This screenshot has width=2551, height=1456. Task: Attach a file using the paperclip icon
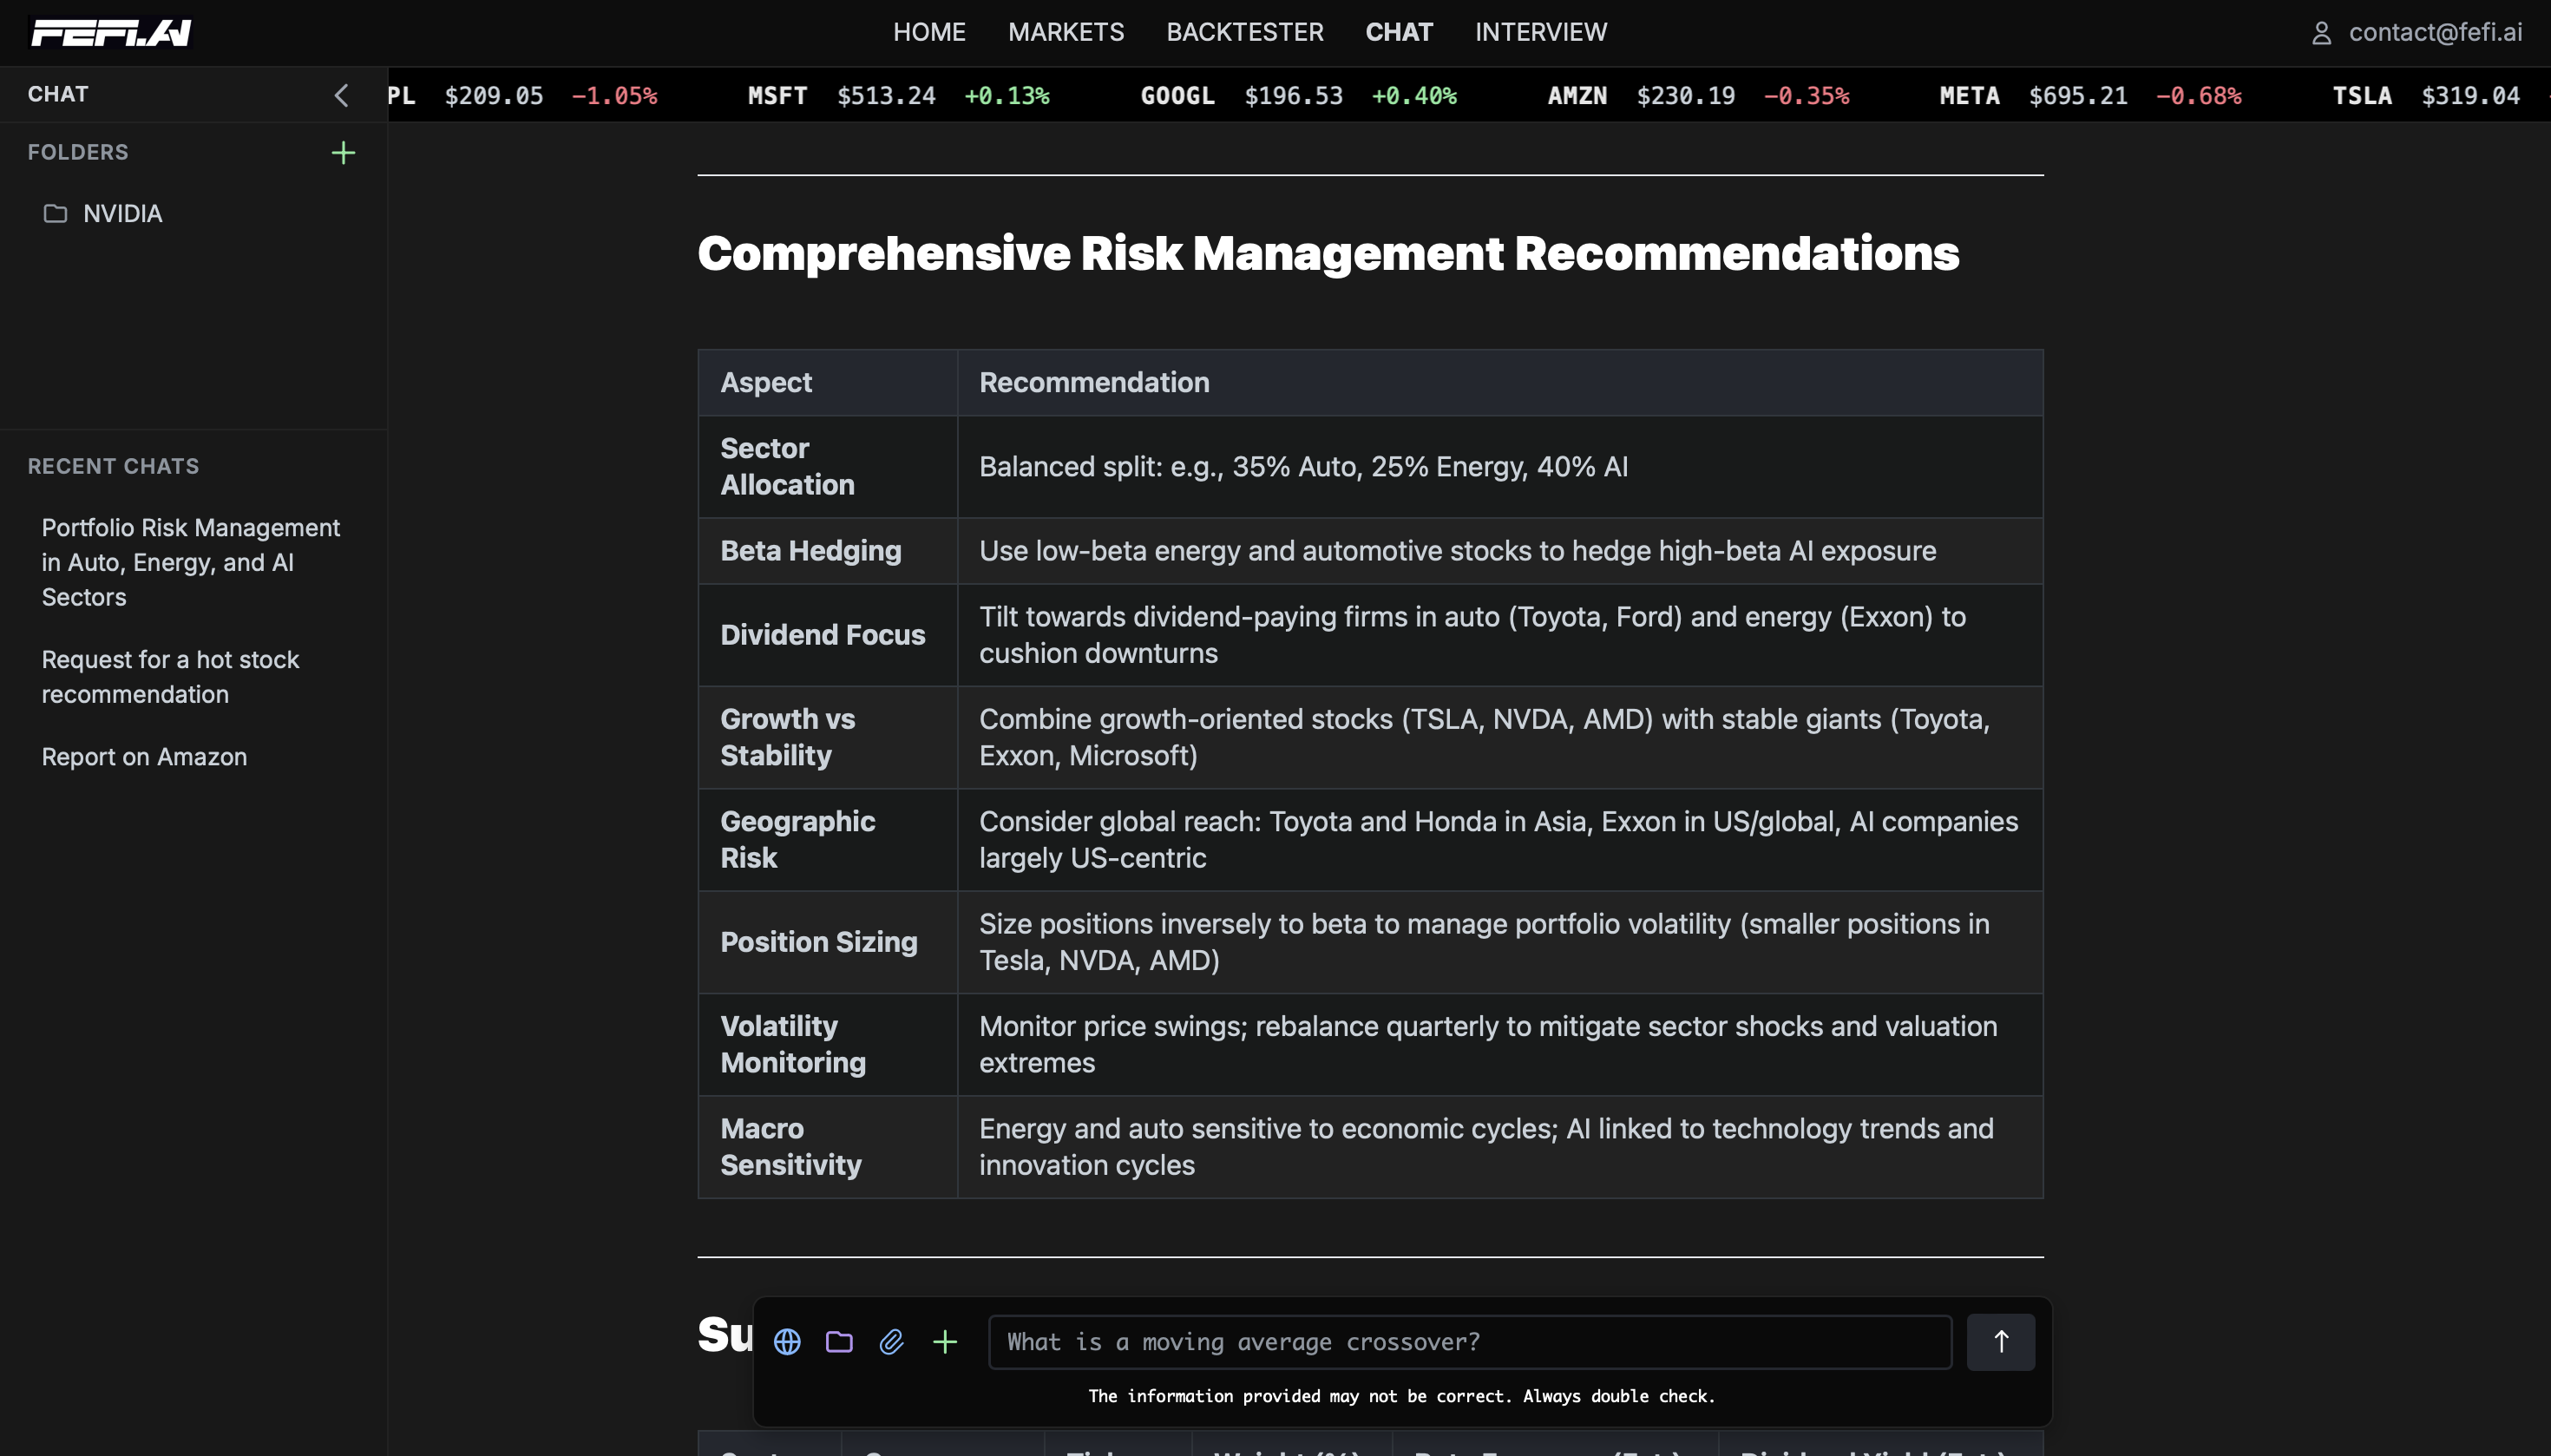tap(892, 1341)
